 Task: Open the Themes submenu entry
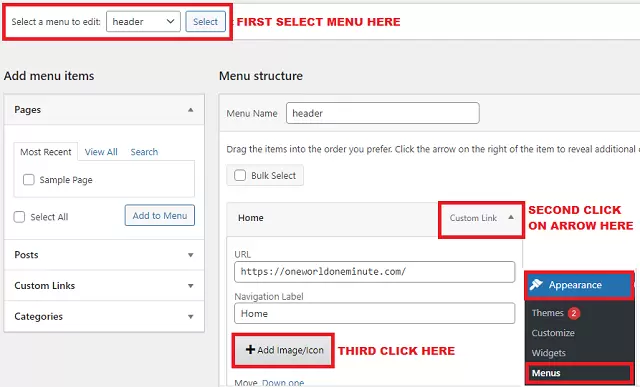point(547,313)
